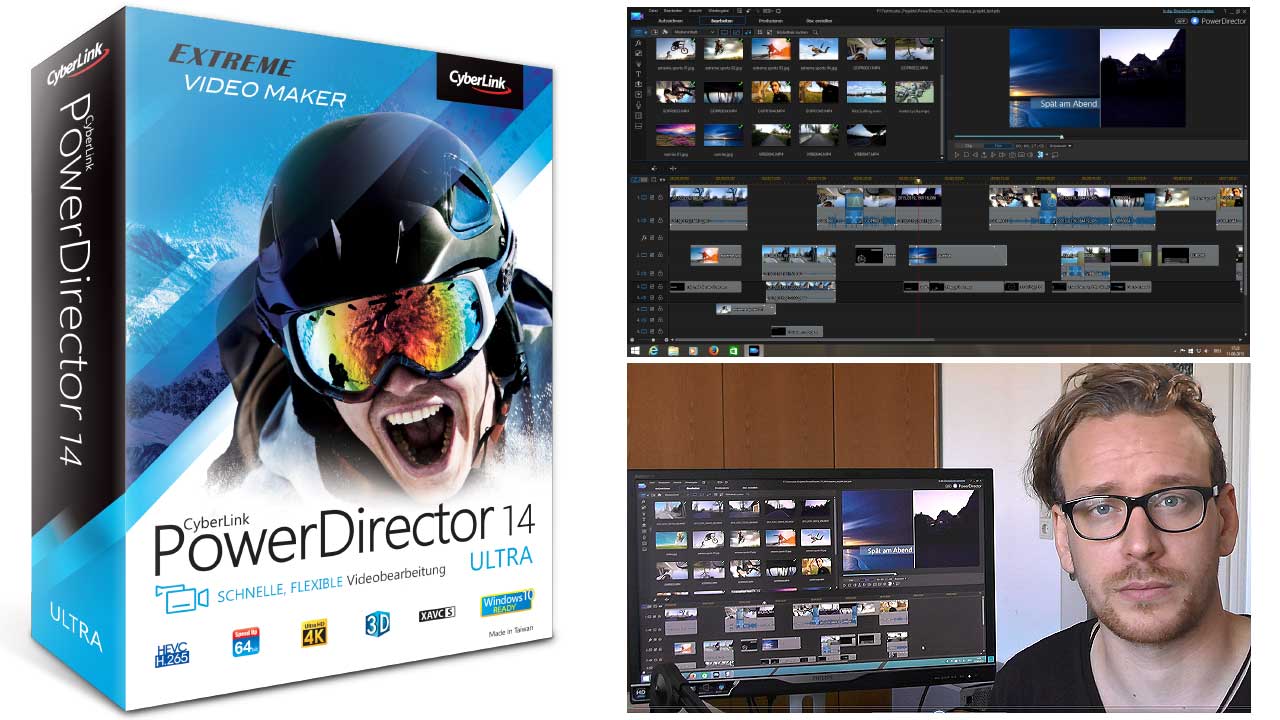Switch to the Aufzeichnen tab
Viewport: 1280px width, 720px height.
tap(670, 21)
